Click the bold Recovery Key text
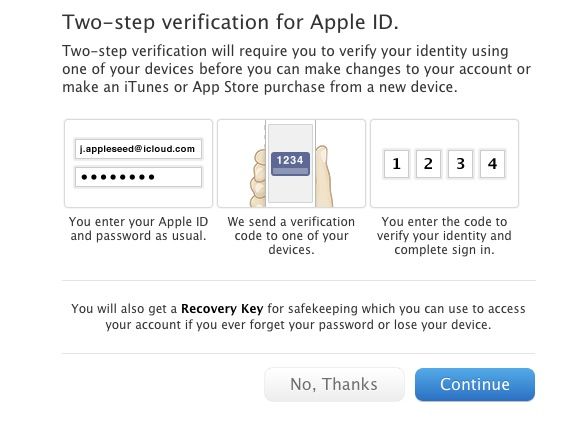The image size is (587, 434). [222, 309]
